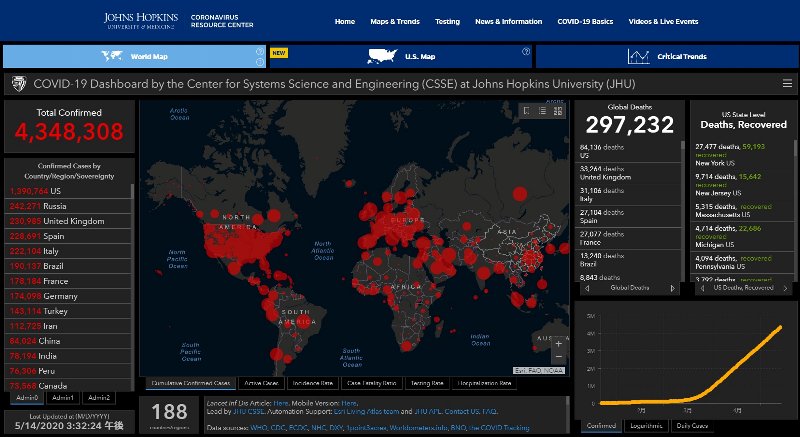Switch list to Admin1 level
The height and width of the screenshot is (437, 800).
(63, 398)
